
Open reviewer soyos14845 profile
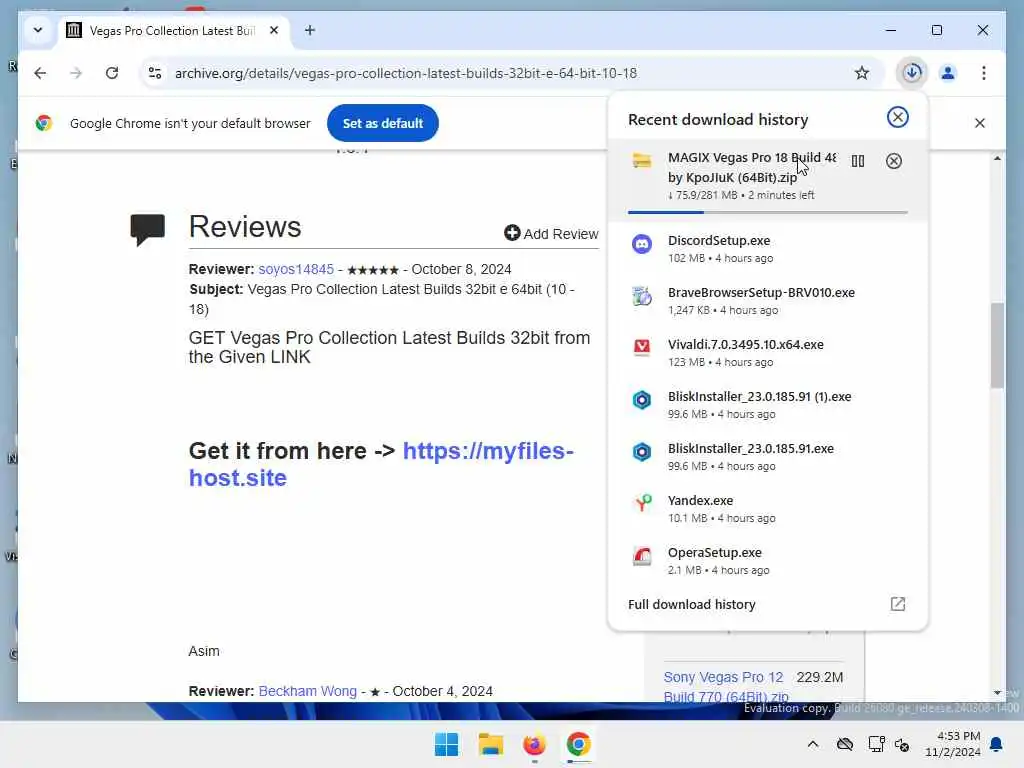pos(296,269)
